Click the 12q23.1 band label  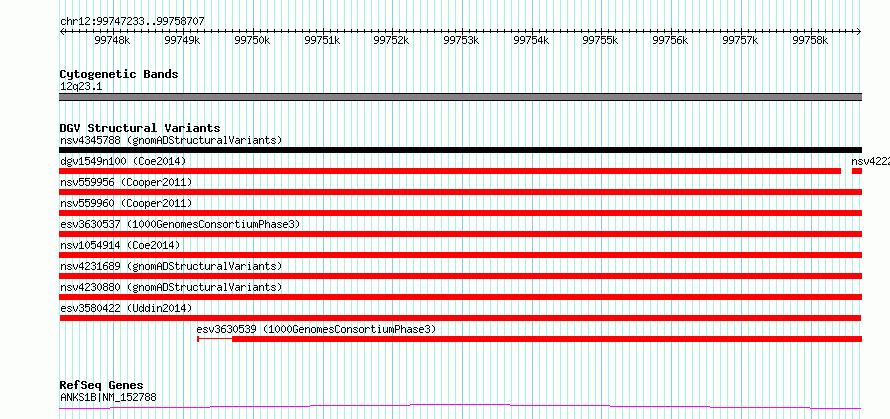81,87
